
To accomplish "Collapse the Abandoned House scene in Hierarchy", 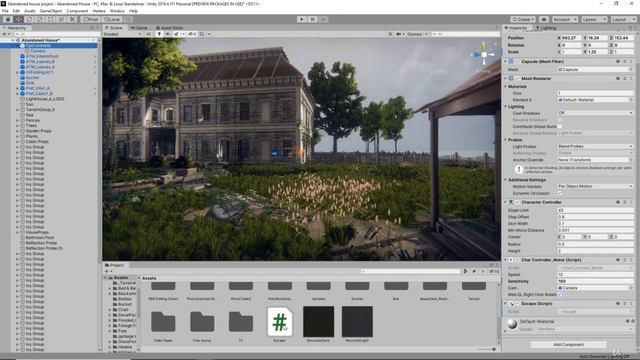I will click(x=13, y=40).
